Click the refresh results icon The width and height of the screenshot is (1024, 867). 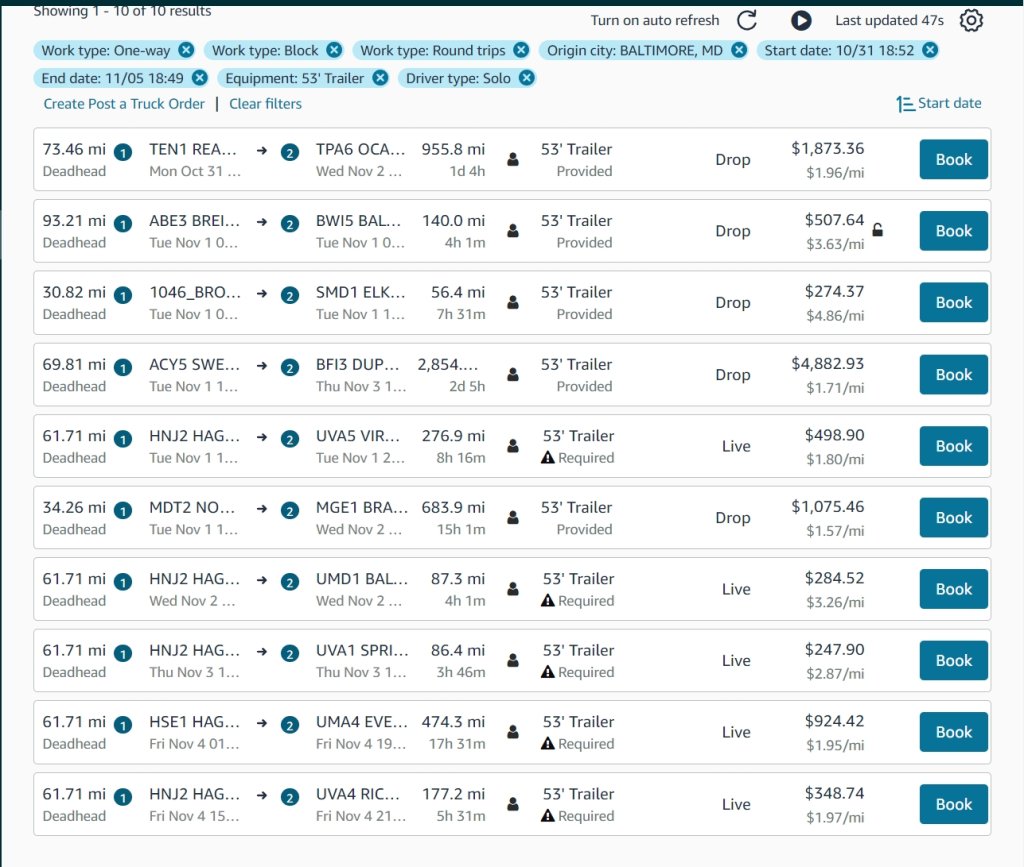coord(747,20)
